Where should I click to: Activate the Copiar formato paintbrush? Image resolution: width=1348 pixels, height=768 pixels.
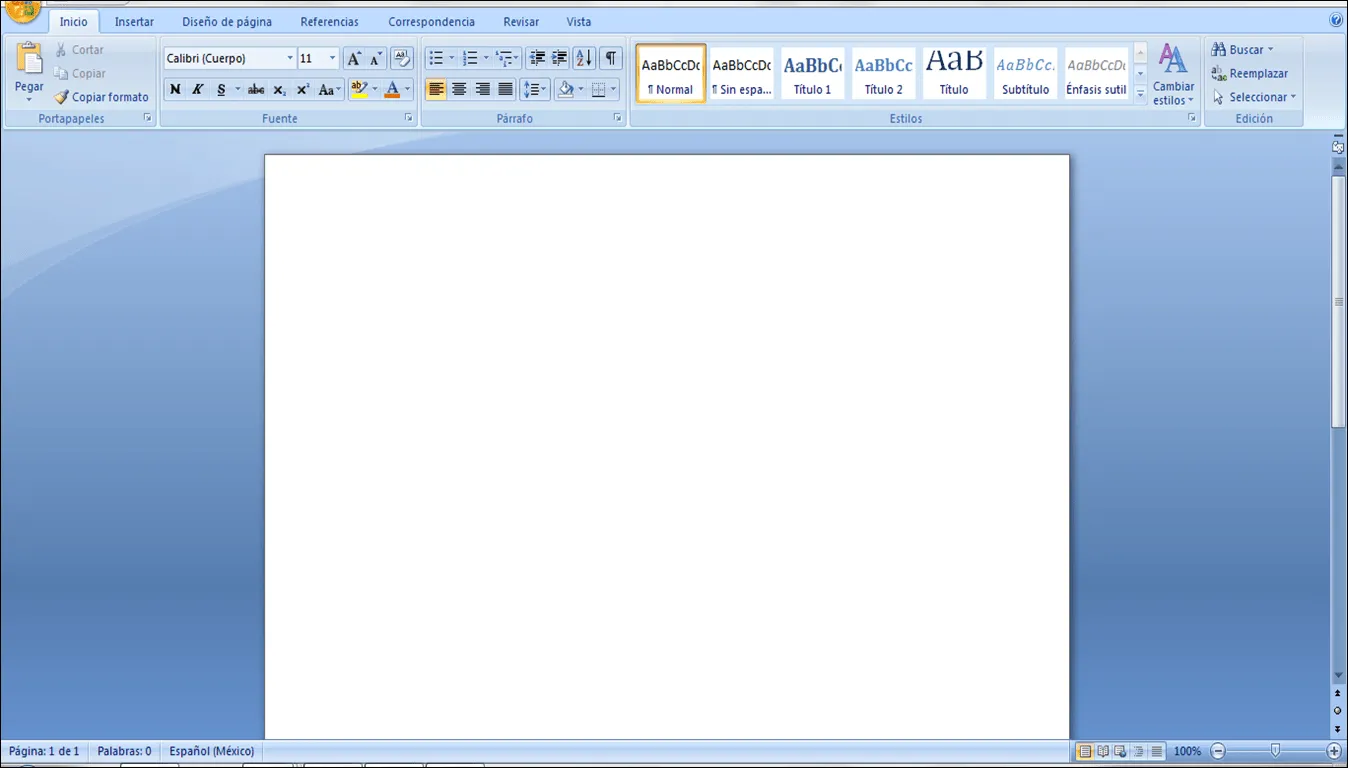101,97
